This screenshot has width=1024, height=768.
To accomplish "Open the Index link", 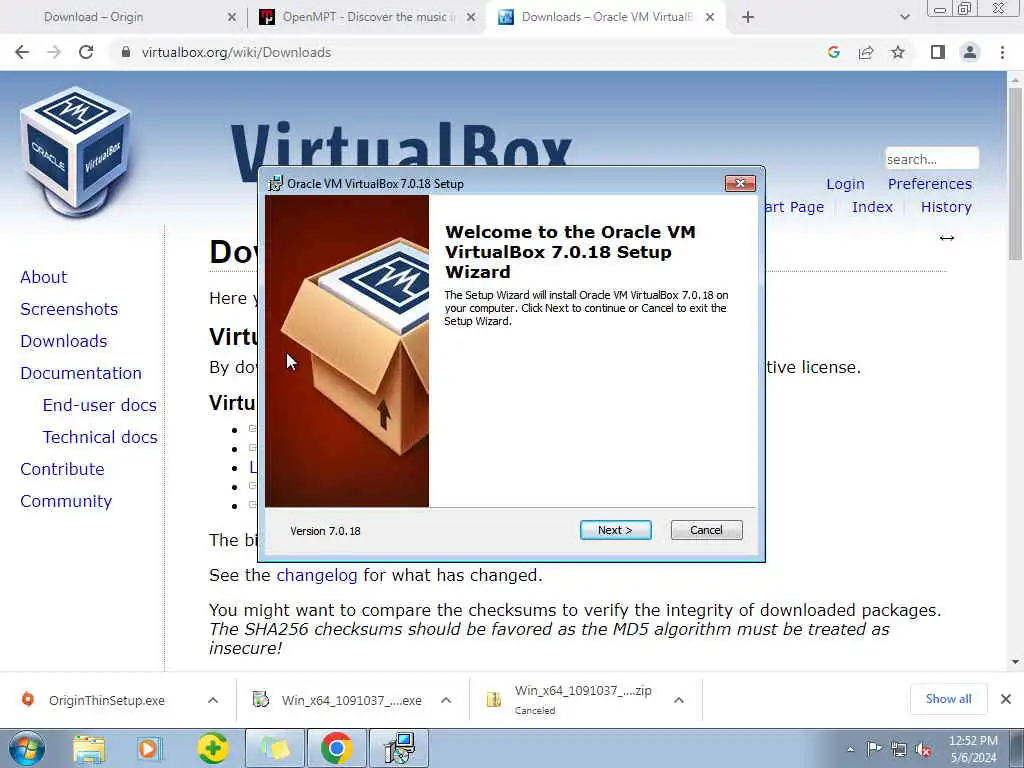I will point(872,207).
